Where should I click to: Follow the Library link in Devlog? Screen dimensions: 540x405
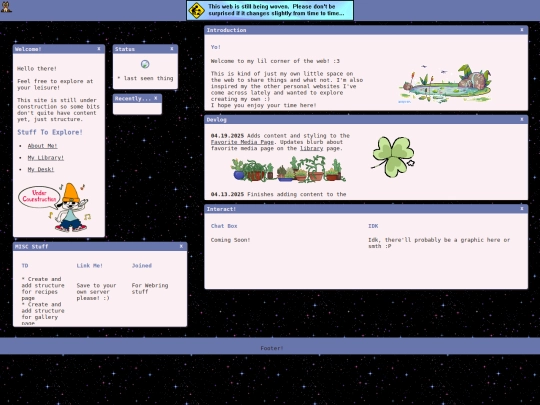click(311, 148)
